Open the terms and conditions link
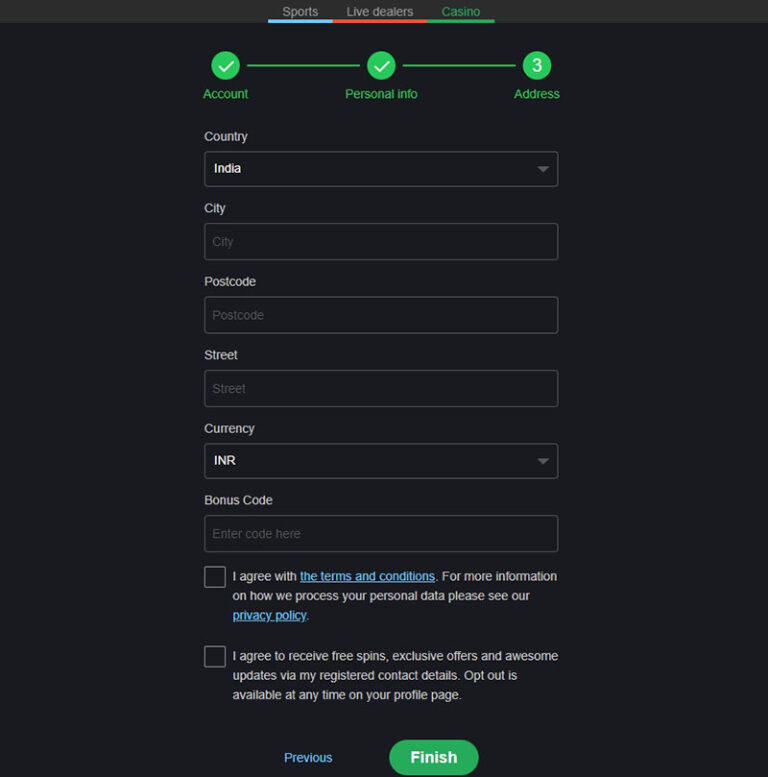The image size is (768, 777). 367,577
